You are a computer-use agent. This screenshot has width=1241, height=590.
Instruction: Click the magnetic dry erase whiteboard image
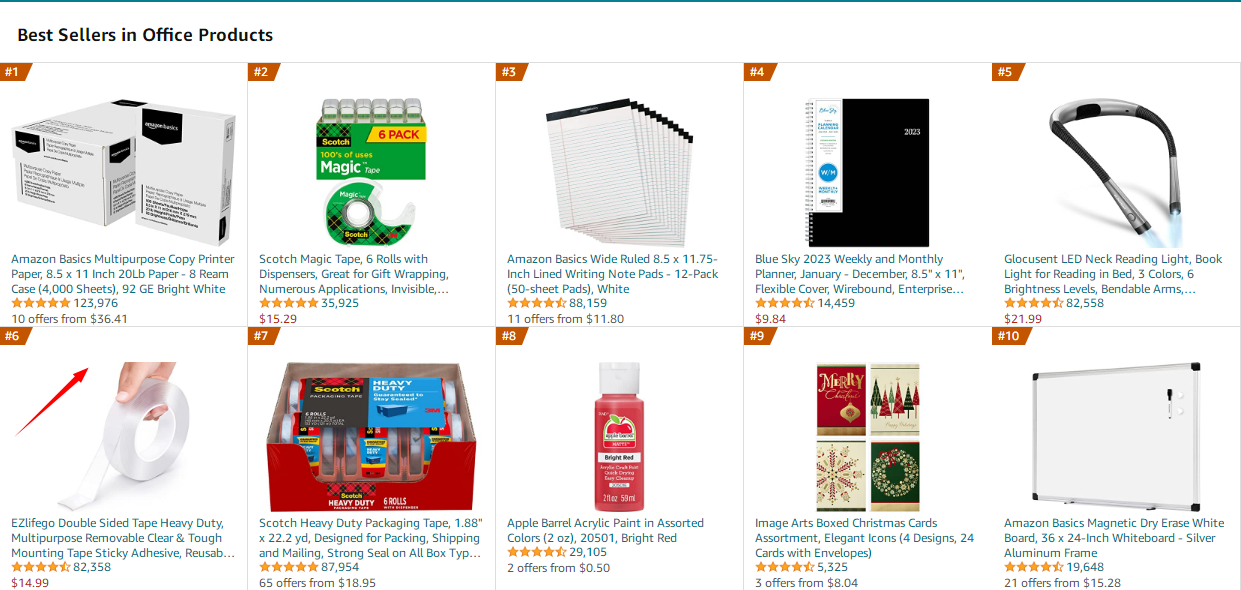click(x=1116, y=436)
